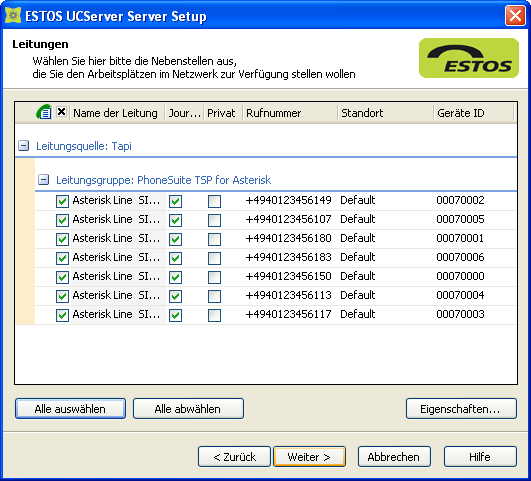The image size is (531, 481).
Task: Toggle Journal checkbox for device 00070004
Action: pyautogui.click(x=175, y=296)
